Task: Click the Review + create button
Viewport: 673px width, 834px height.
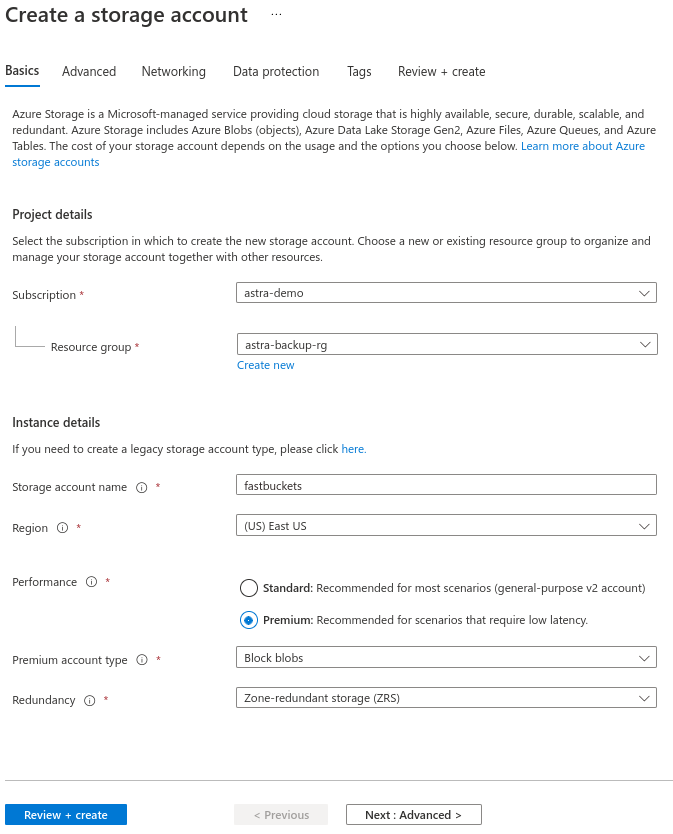Action: click(x=65, y=814)
